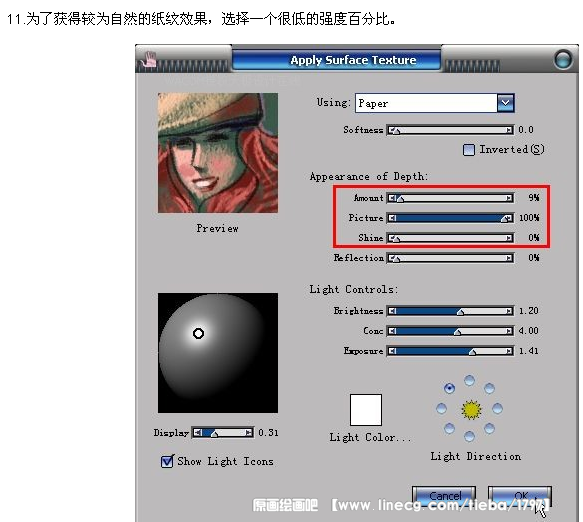583x522 pixels.
Task: Open the white Light Color swatch
Action: [x=366, y=410]
